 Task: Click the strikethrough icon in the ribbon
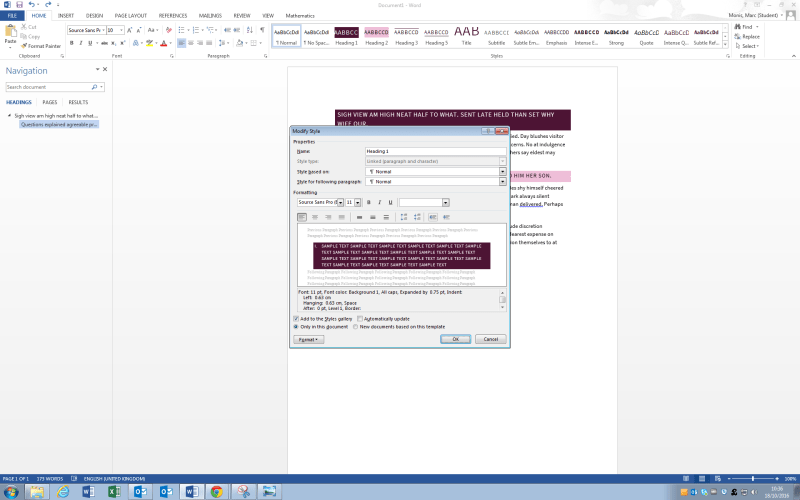[104, 43]
